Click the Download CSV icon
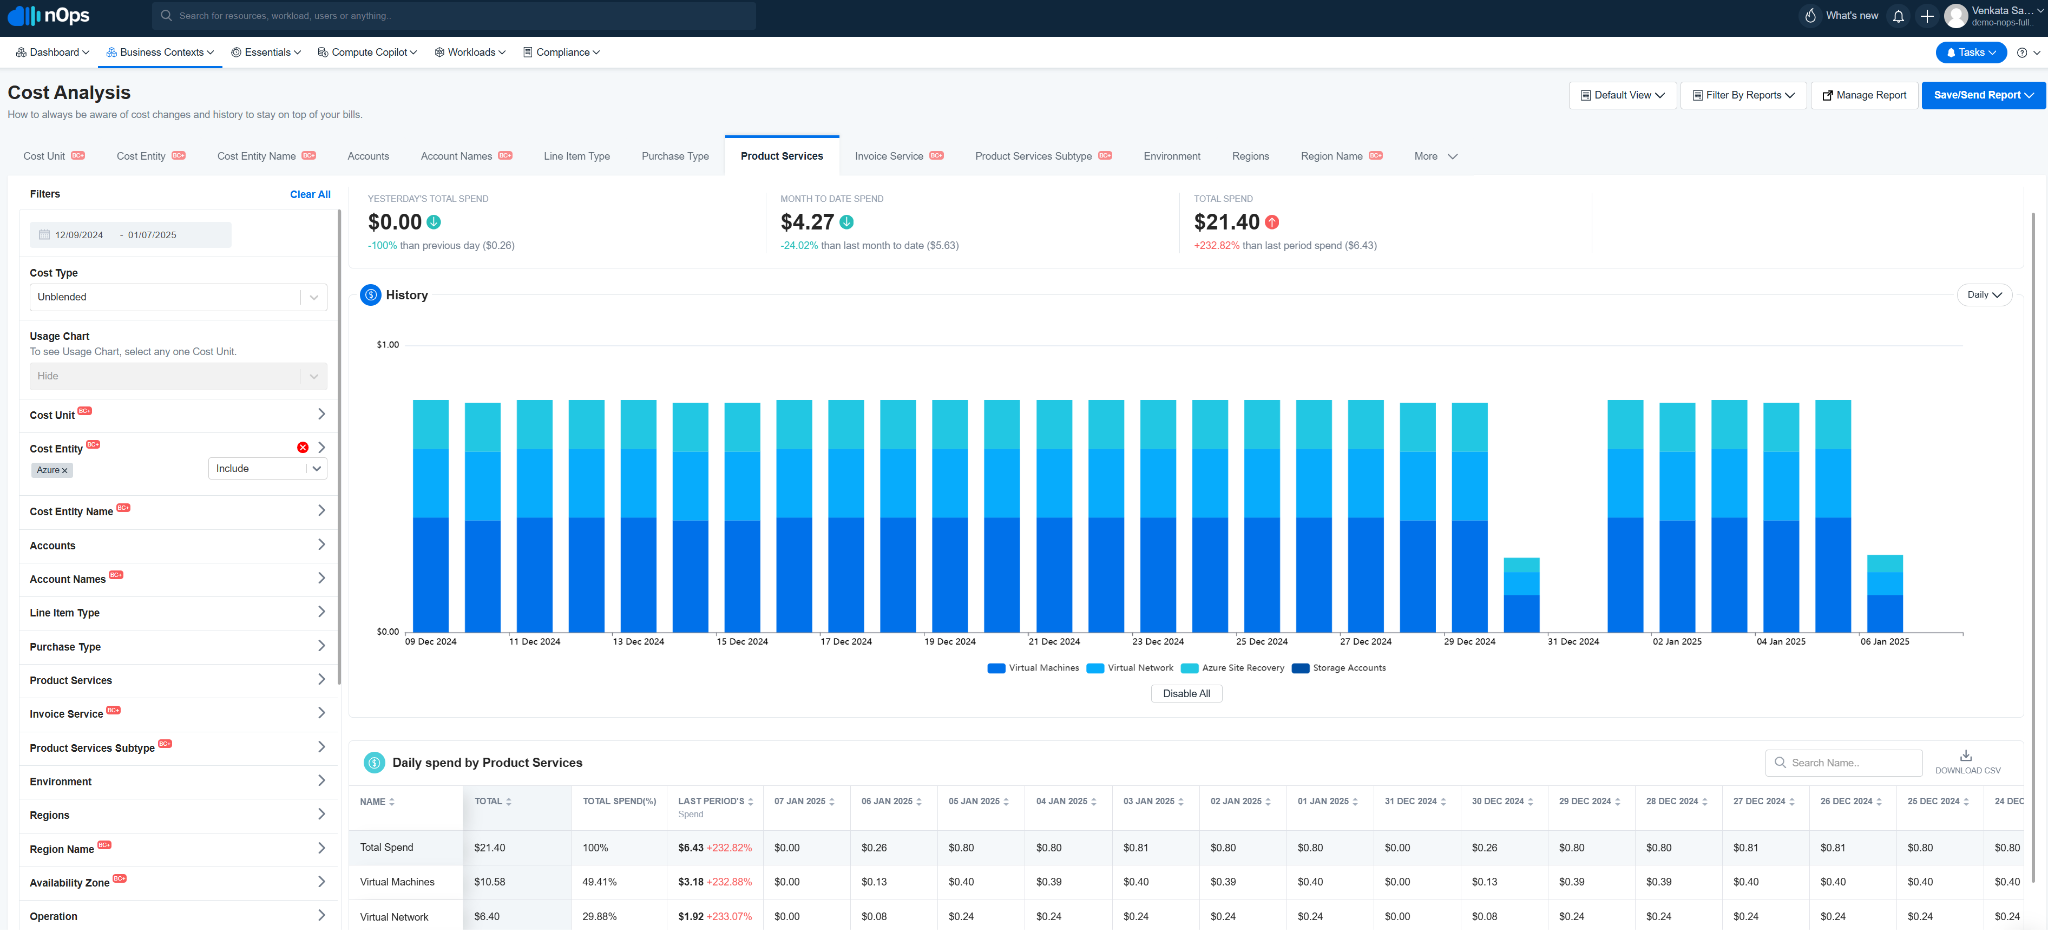The height and width of the screenshot is (930, 2048). click(1966, 756)
